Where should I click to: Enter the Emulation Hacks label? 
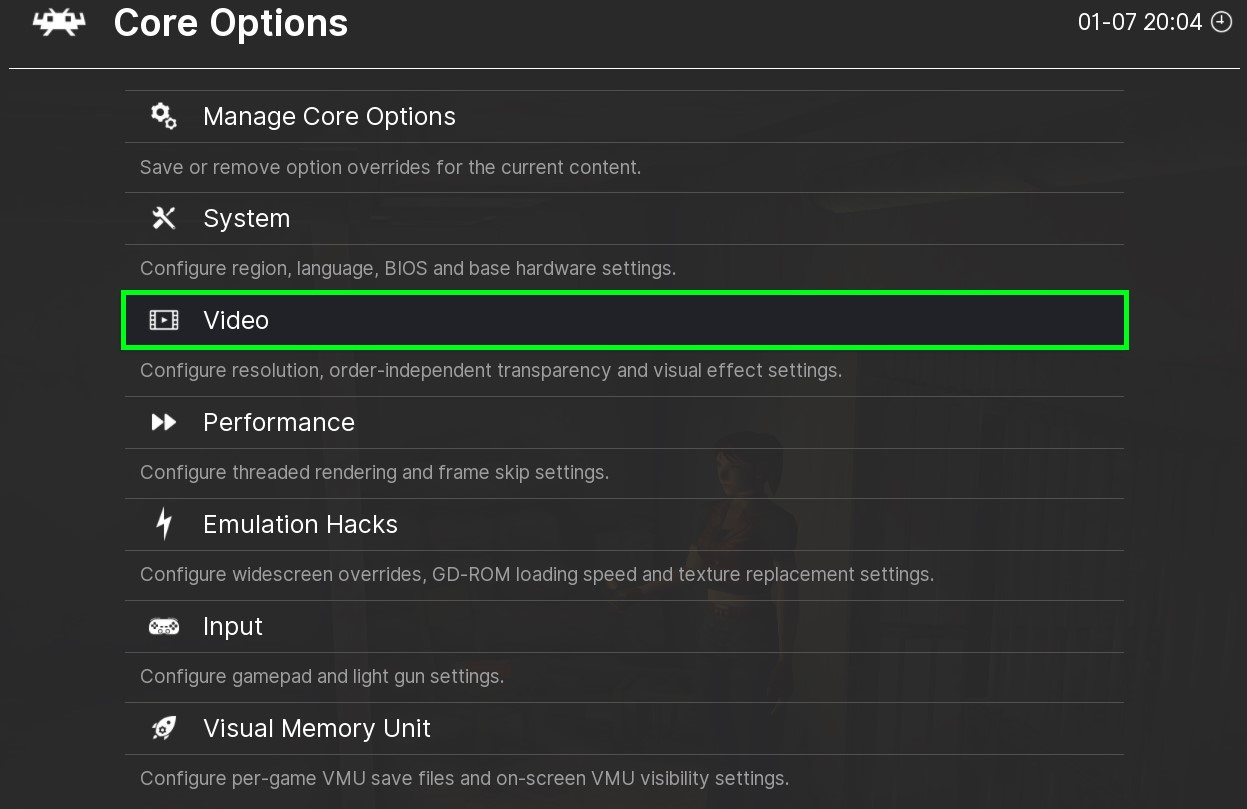pos(300,525)
